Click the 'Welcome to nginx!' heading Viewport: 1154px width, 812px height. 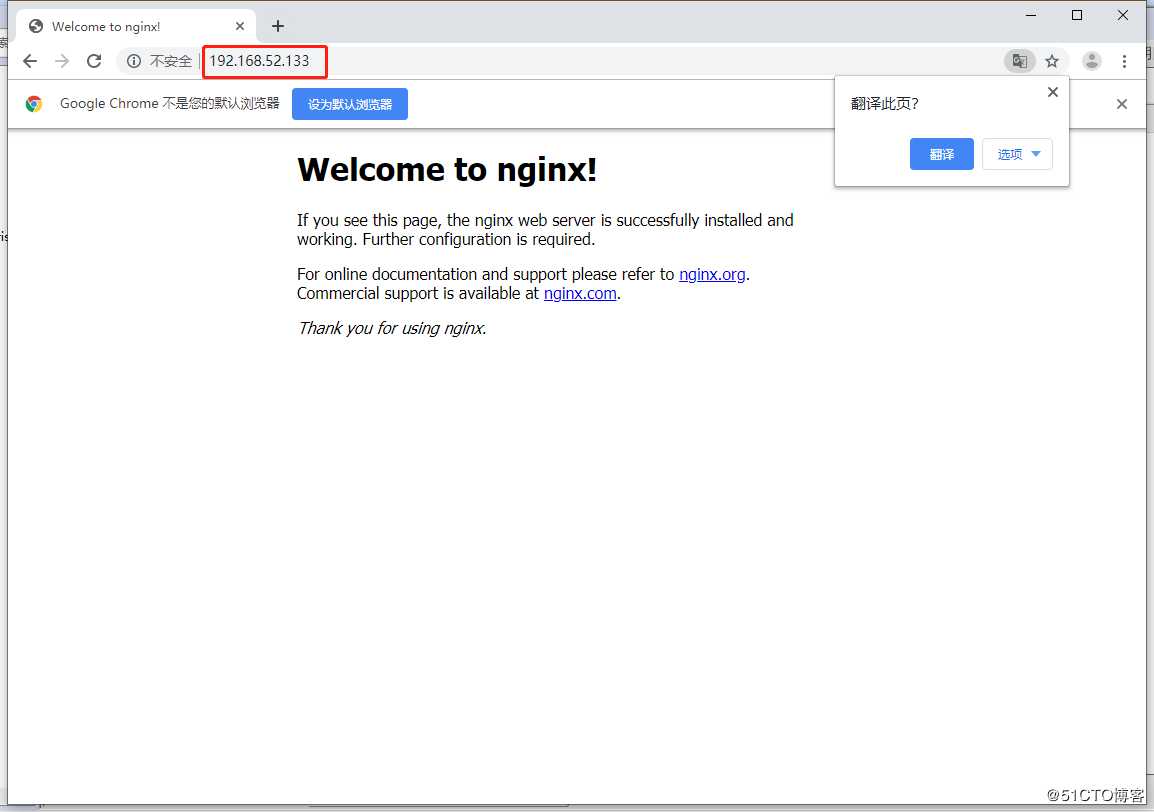447,169
